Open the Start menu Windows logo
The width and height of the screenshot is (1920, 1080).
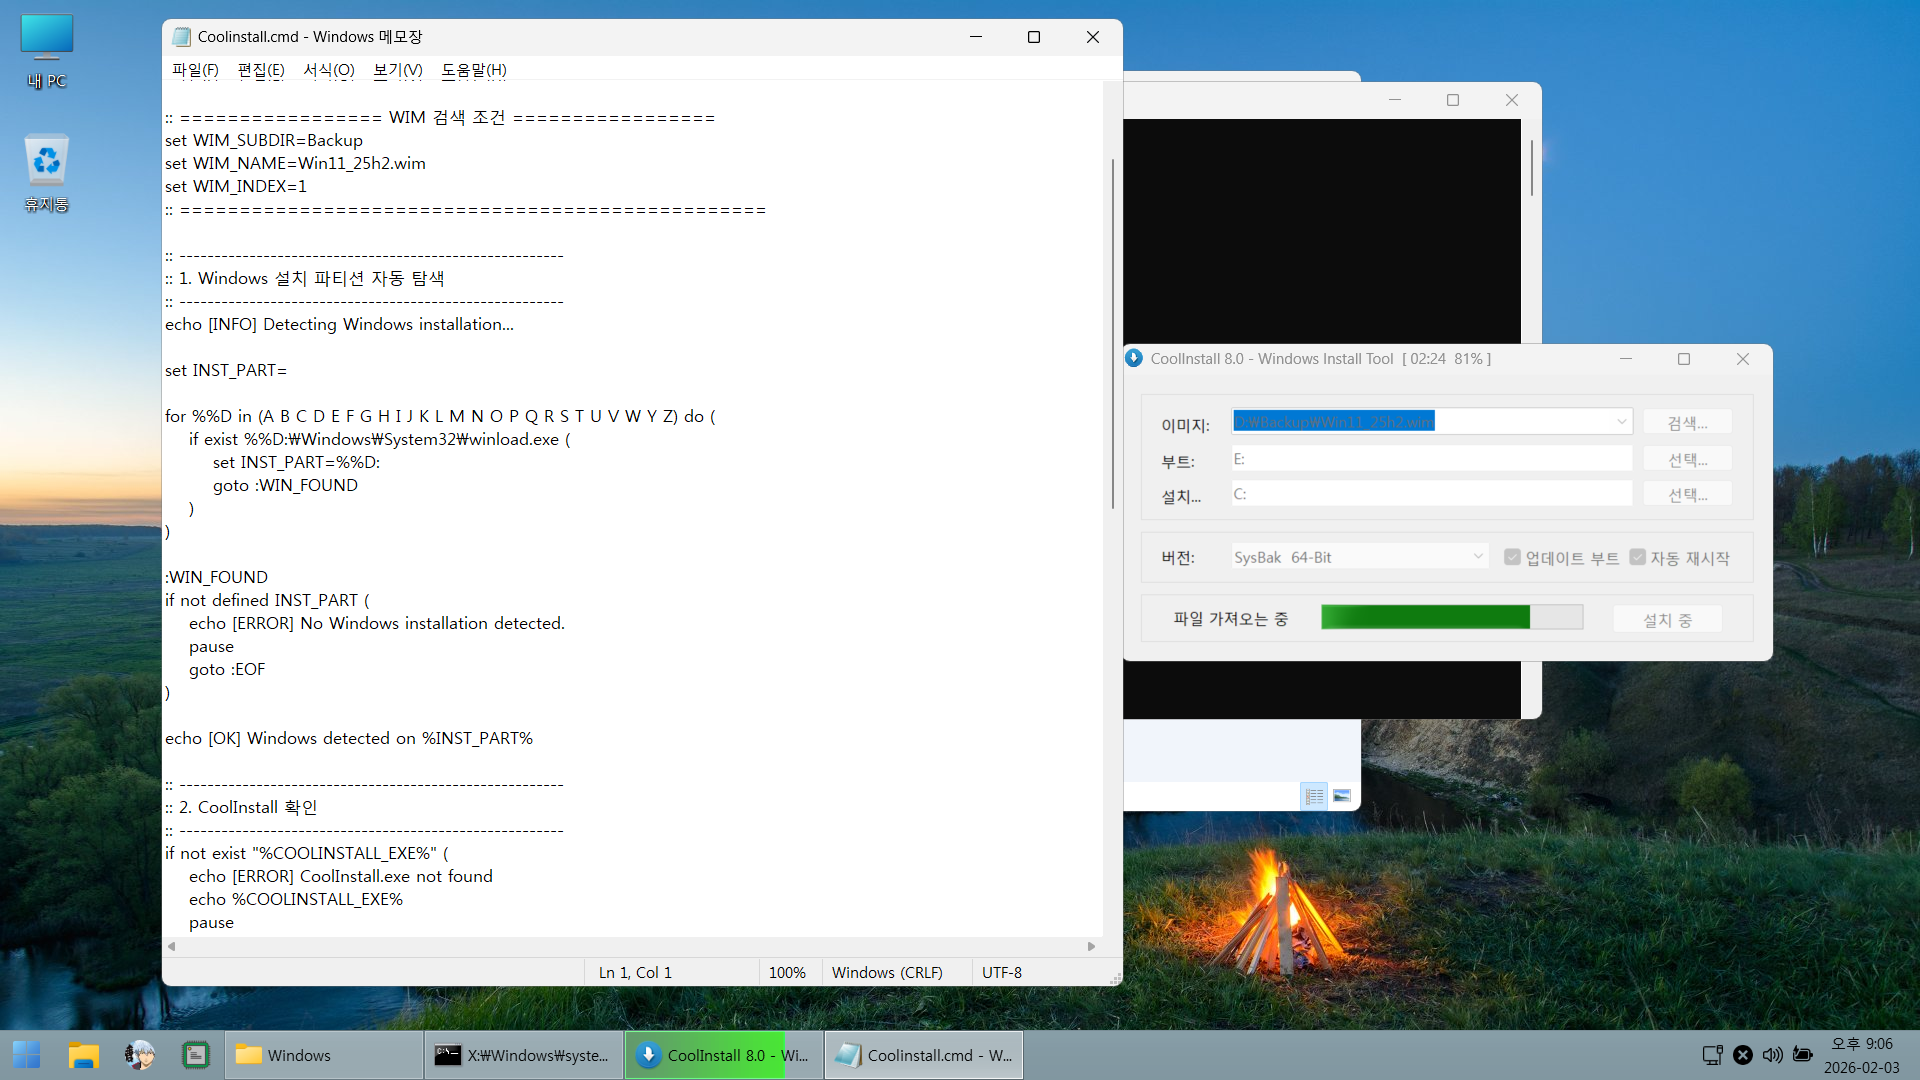(x=27, y=1055)
